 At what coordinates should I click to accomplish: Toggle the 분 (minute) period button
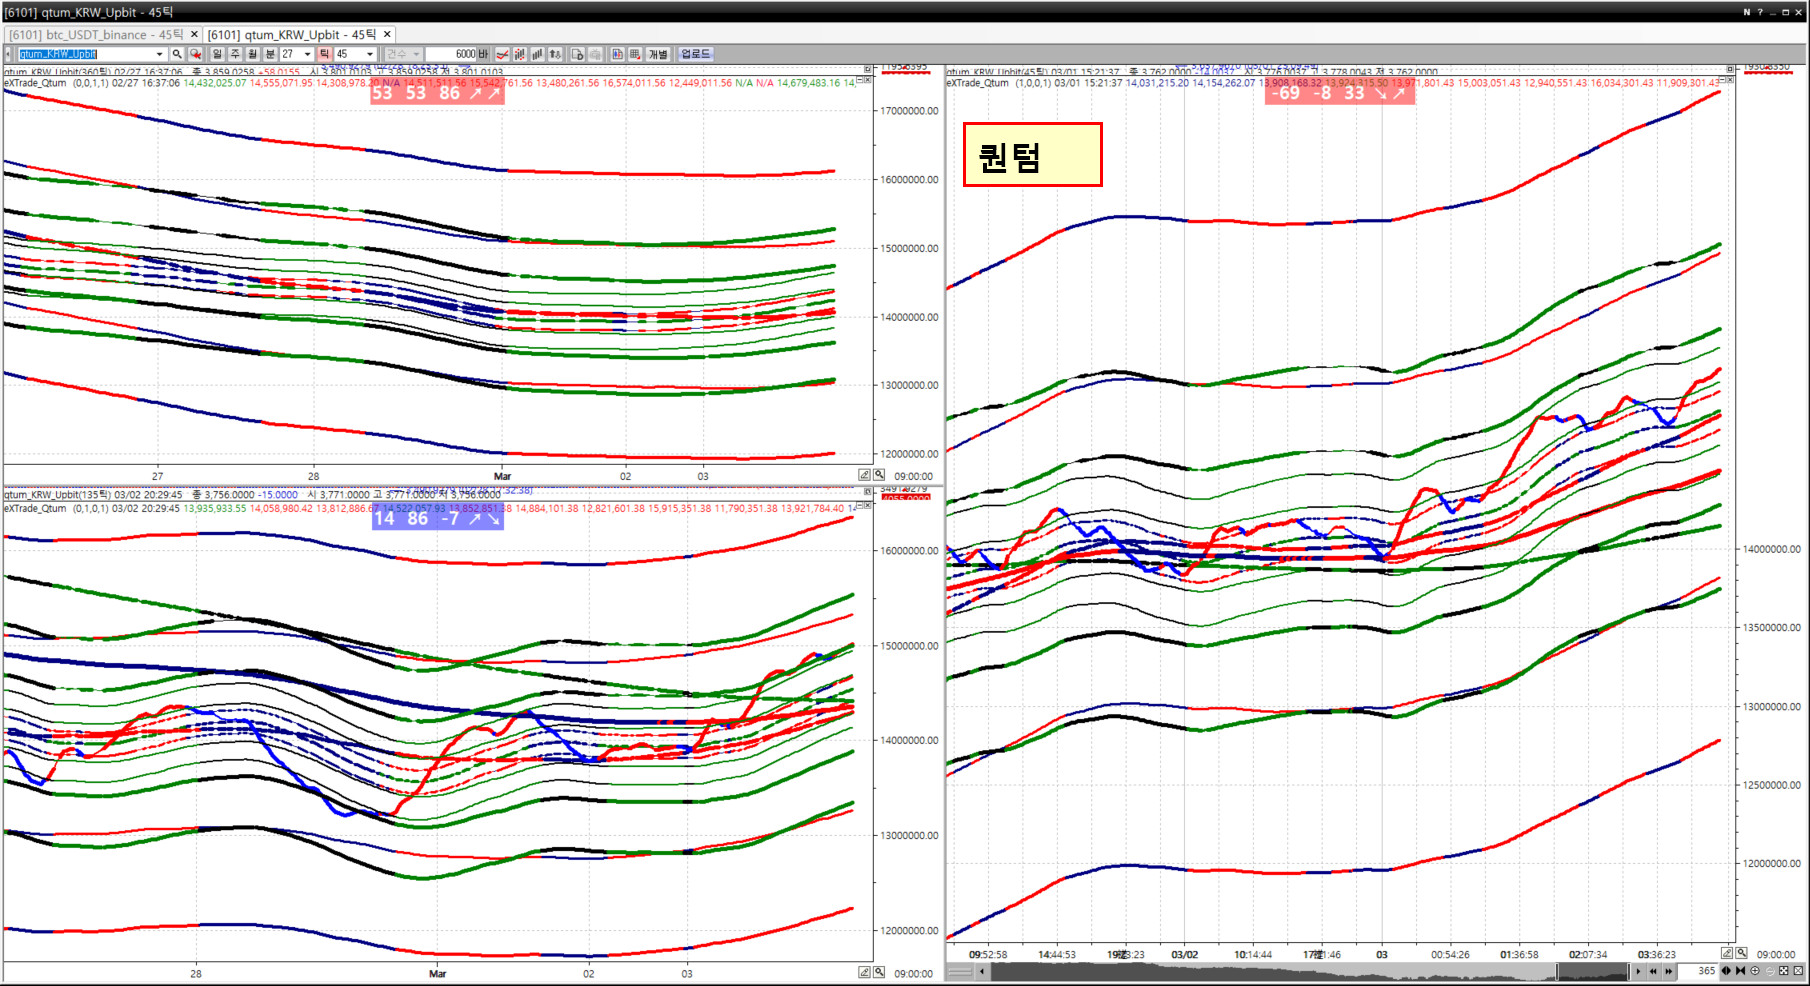pos(270,54)
